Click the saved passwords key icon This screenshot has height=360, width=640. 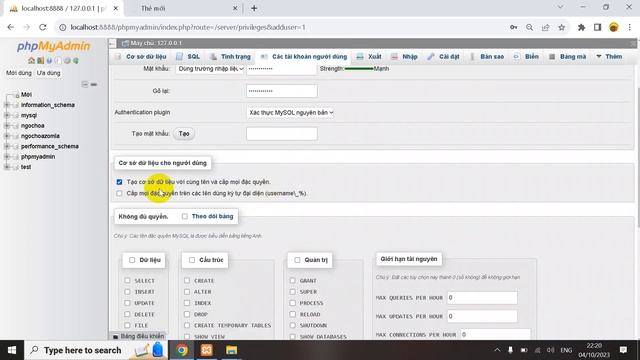pyautogui.click(x=513, y=27)
